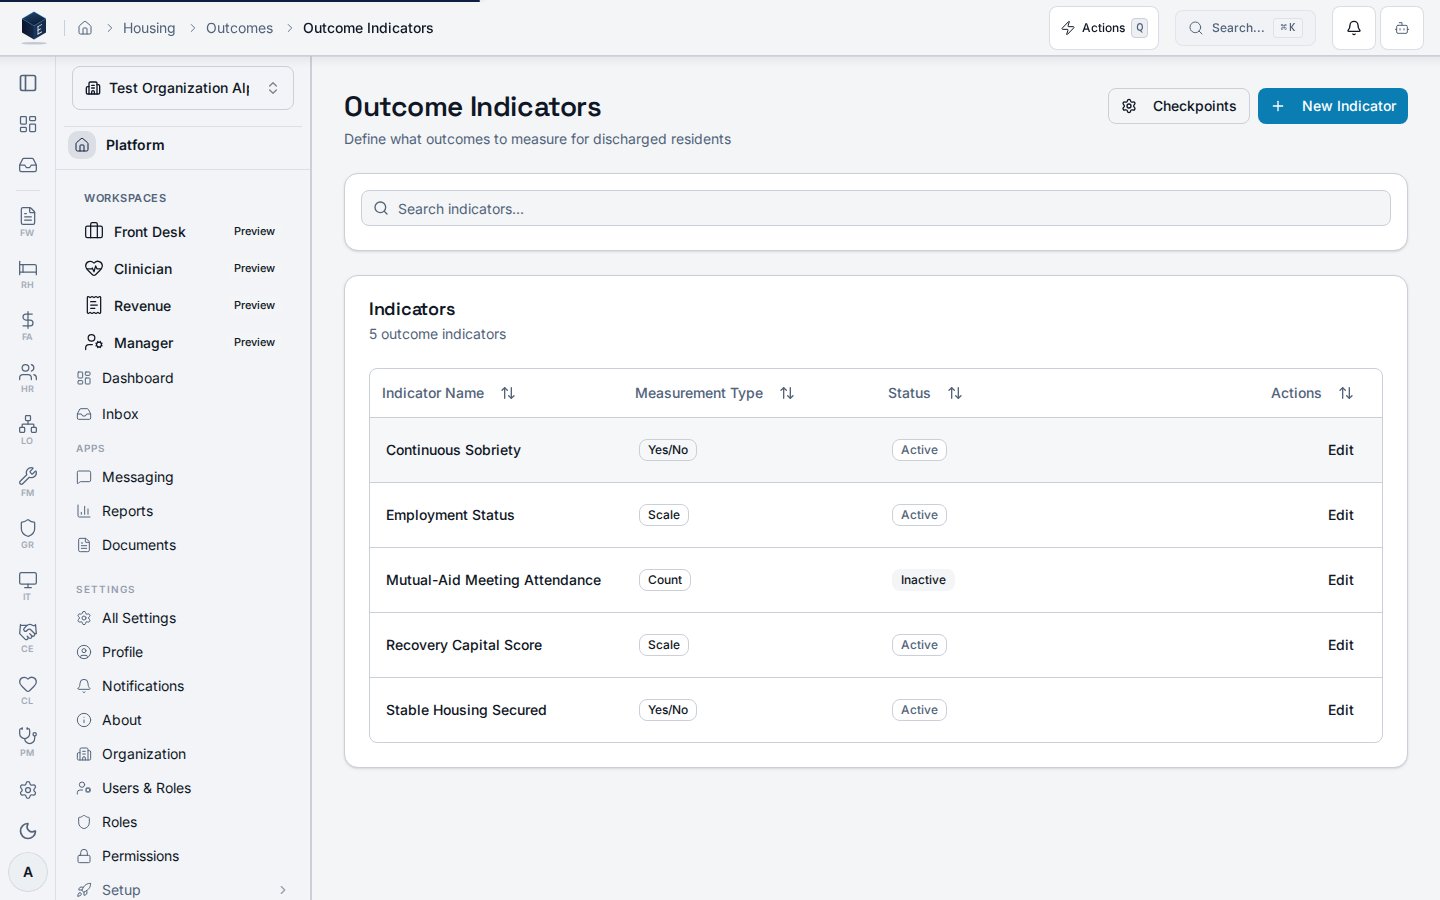The image size is (1440, 900).
Task: Open Inbox in the sidebar
Action: pyautogui.click(x=183, y=414)
